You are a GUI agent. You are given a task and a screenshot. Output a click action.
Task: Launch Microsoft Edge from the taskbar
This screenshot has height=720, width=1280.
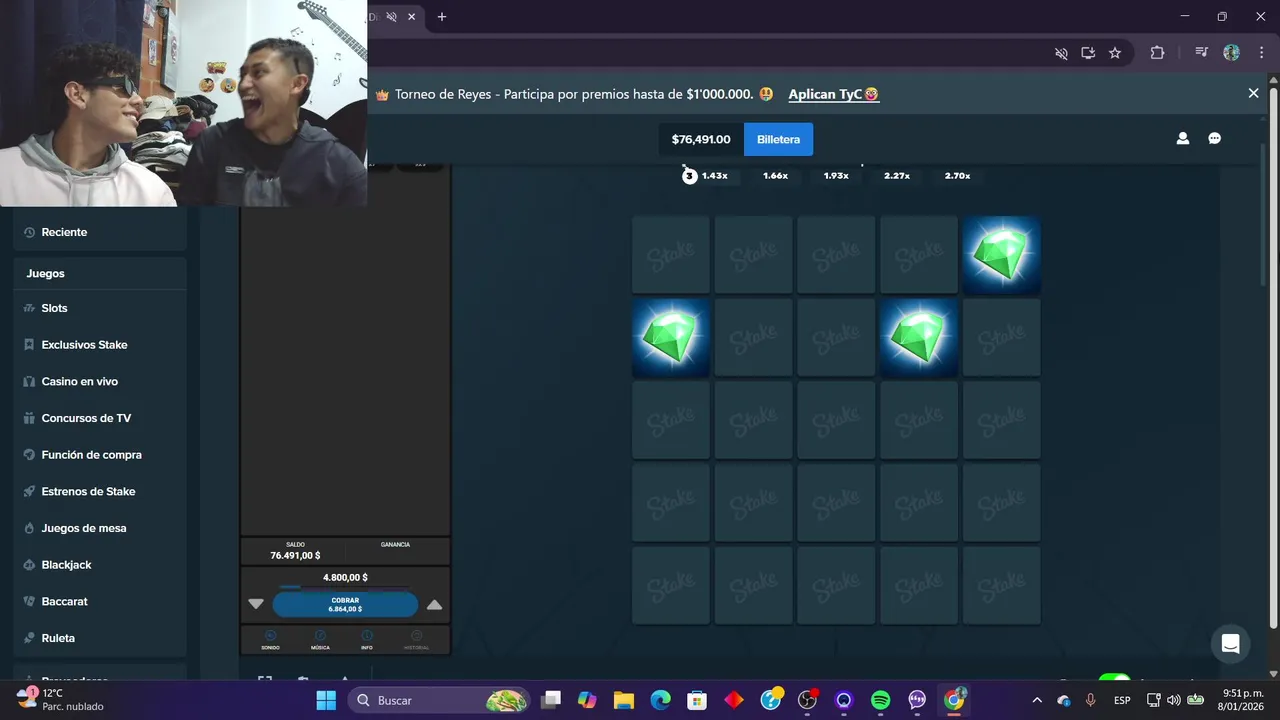[x=660, y=700]
